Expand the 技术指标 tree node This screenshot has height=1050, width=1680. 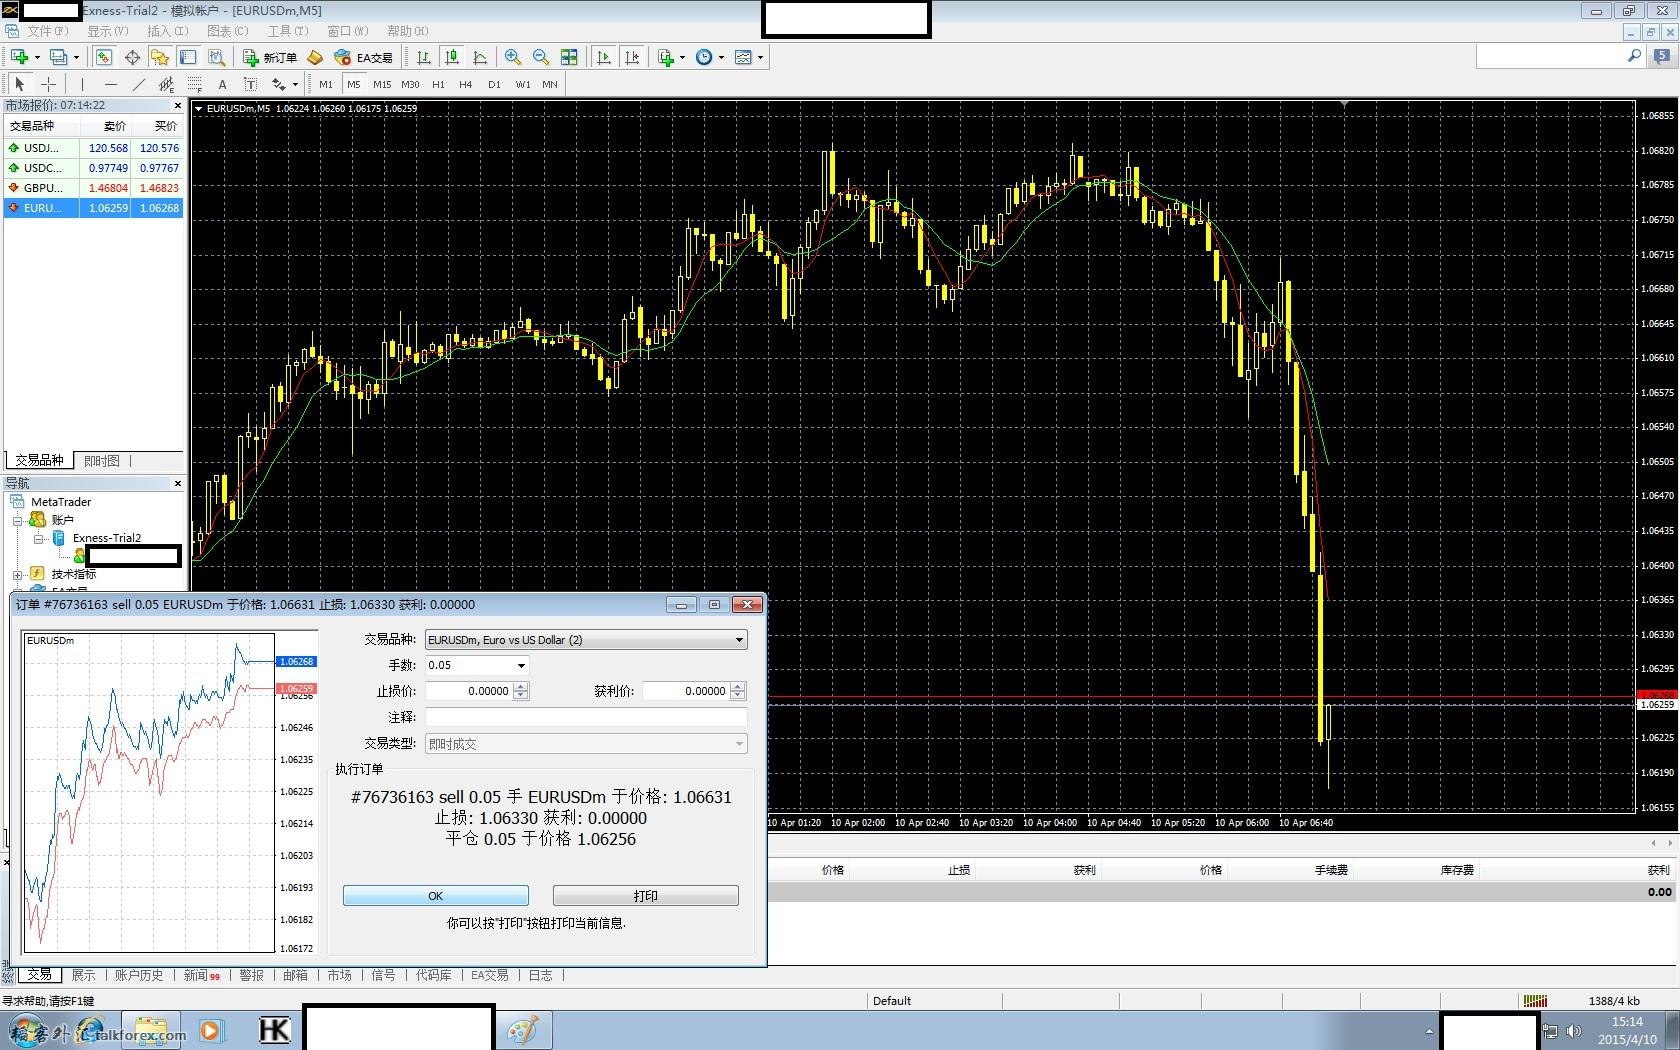(17, 574)
